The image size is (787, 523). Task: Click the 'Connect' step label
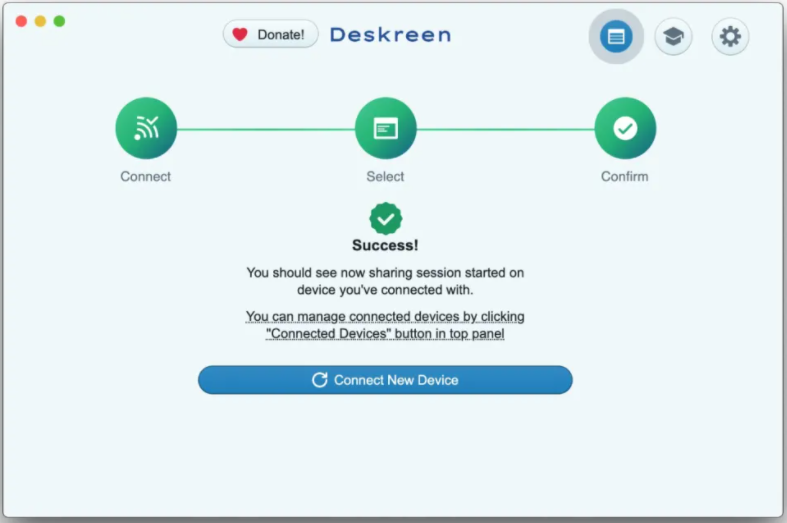click(x=146, y=176)
